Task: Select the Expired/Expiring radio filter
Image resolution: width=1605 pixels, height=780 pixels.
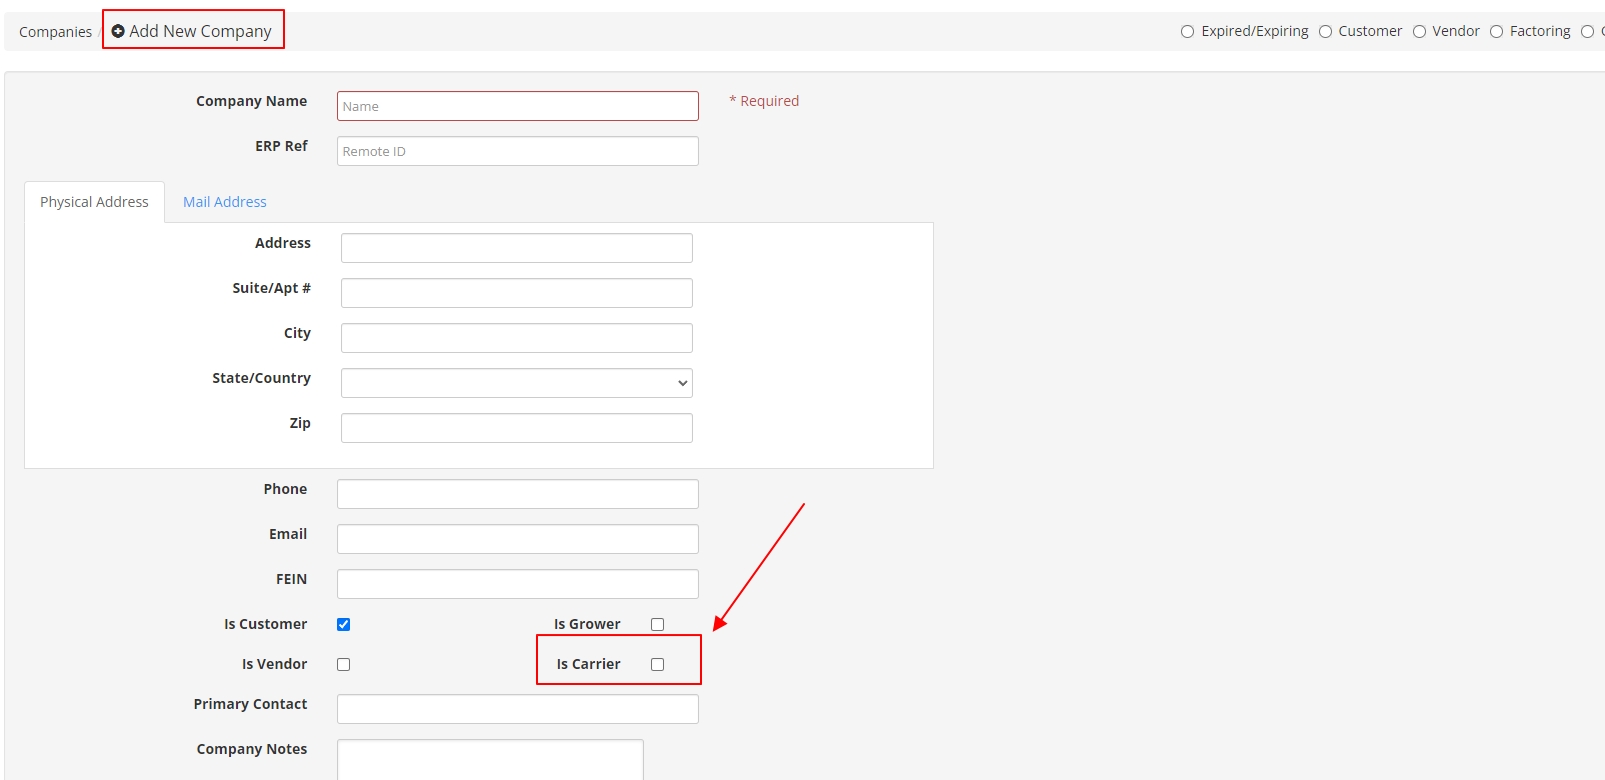Action: pyautogui.click(x=1187, y=32)
